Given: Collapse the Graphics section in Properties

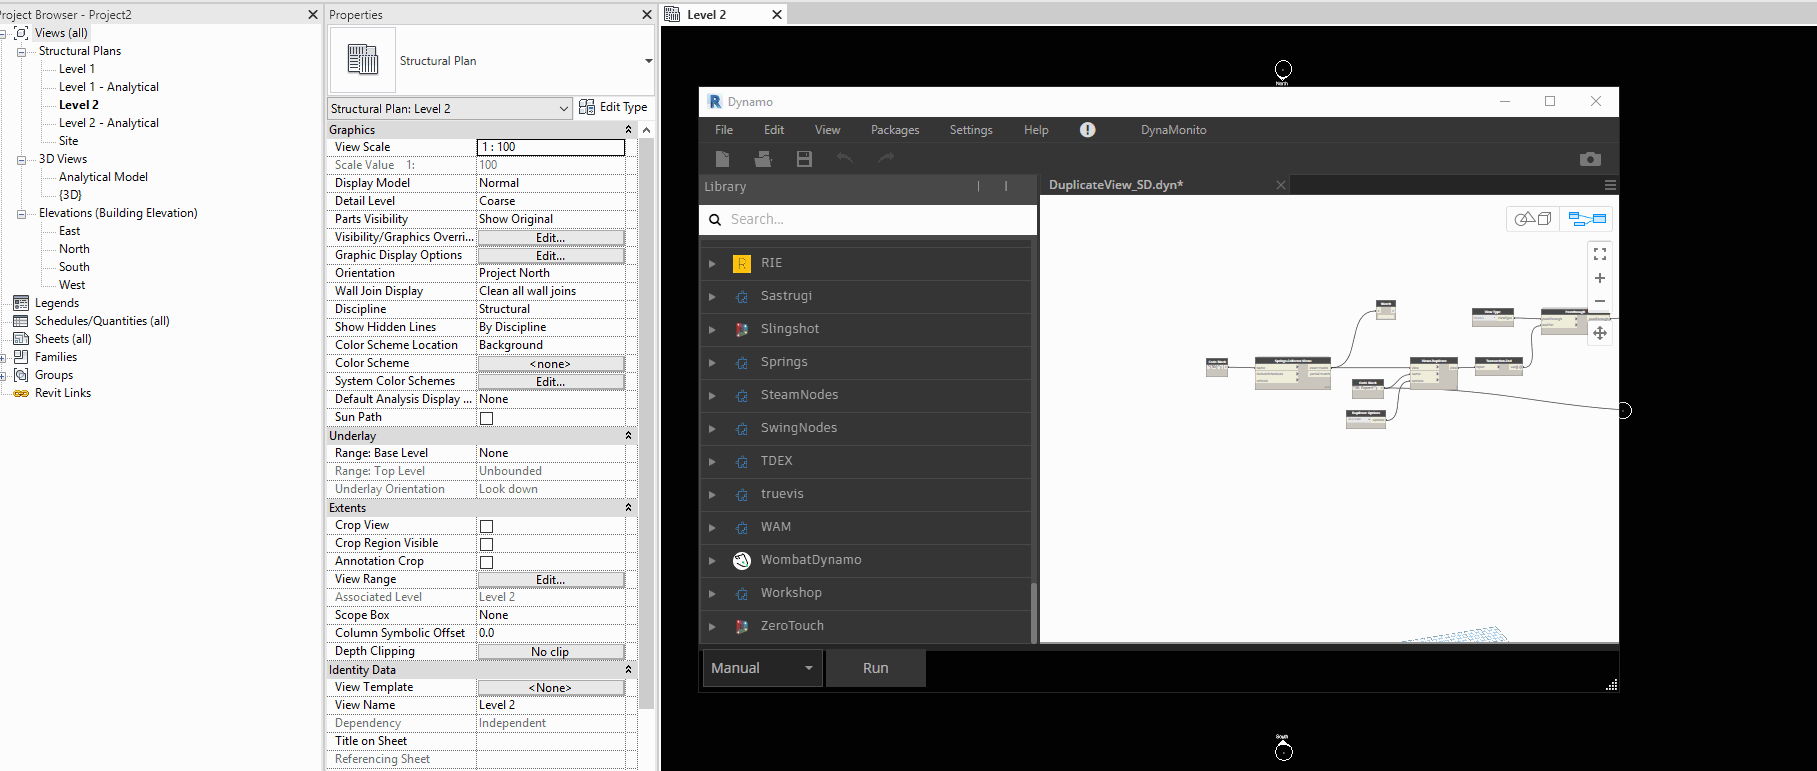Looking at the screenshot, I should (628, 130).
